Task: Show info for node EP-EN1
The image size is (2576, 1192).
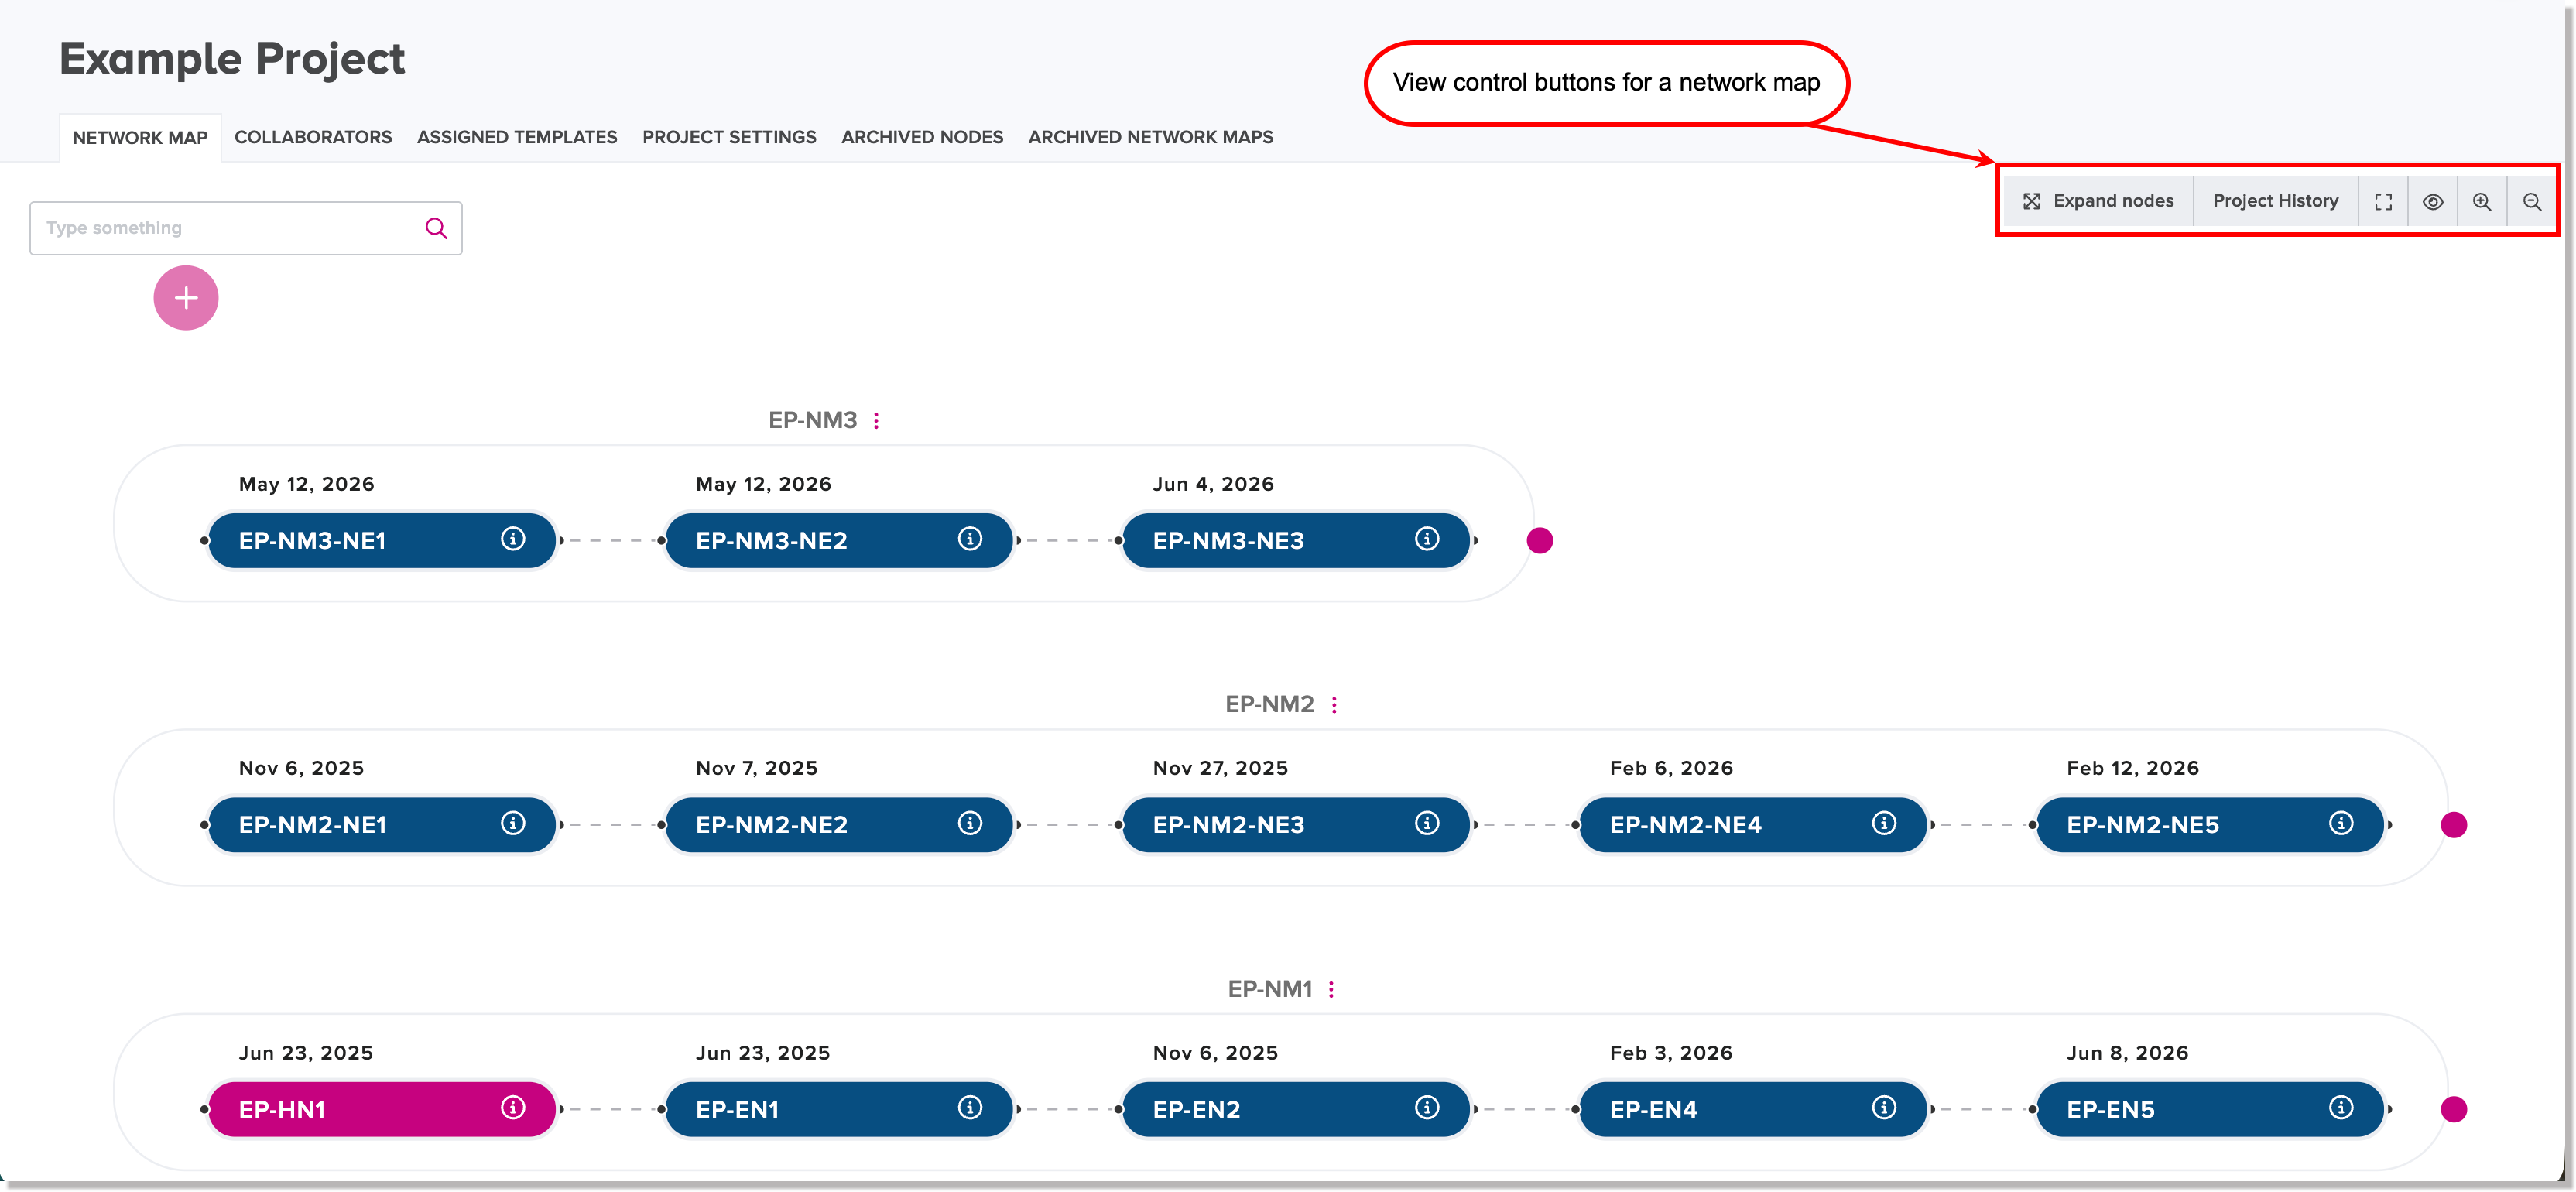Action: click(x=970, y=1108)
